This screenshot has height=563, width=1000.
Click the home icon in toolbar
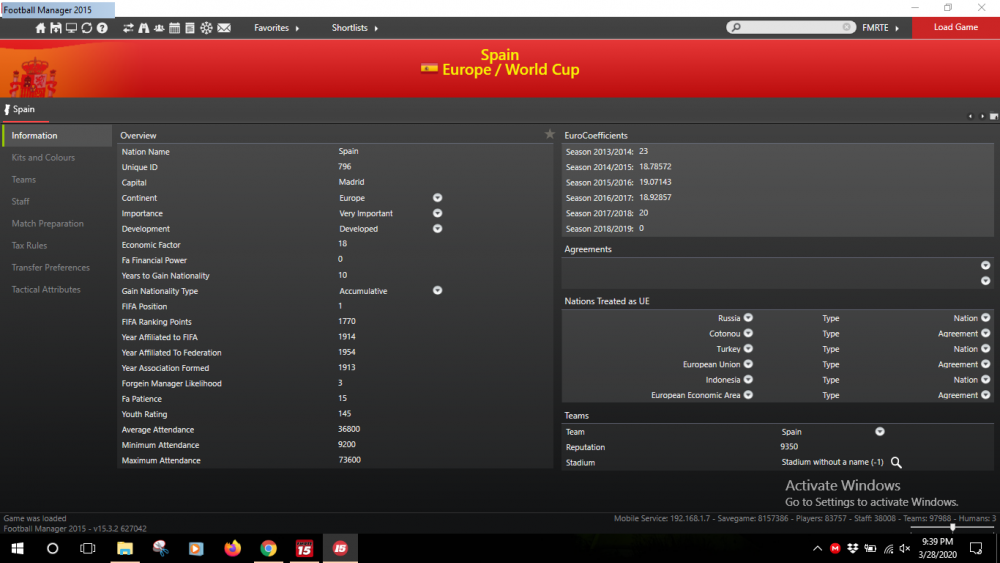40,28
